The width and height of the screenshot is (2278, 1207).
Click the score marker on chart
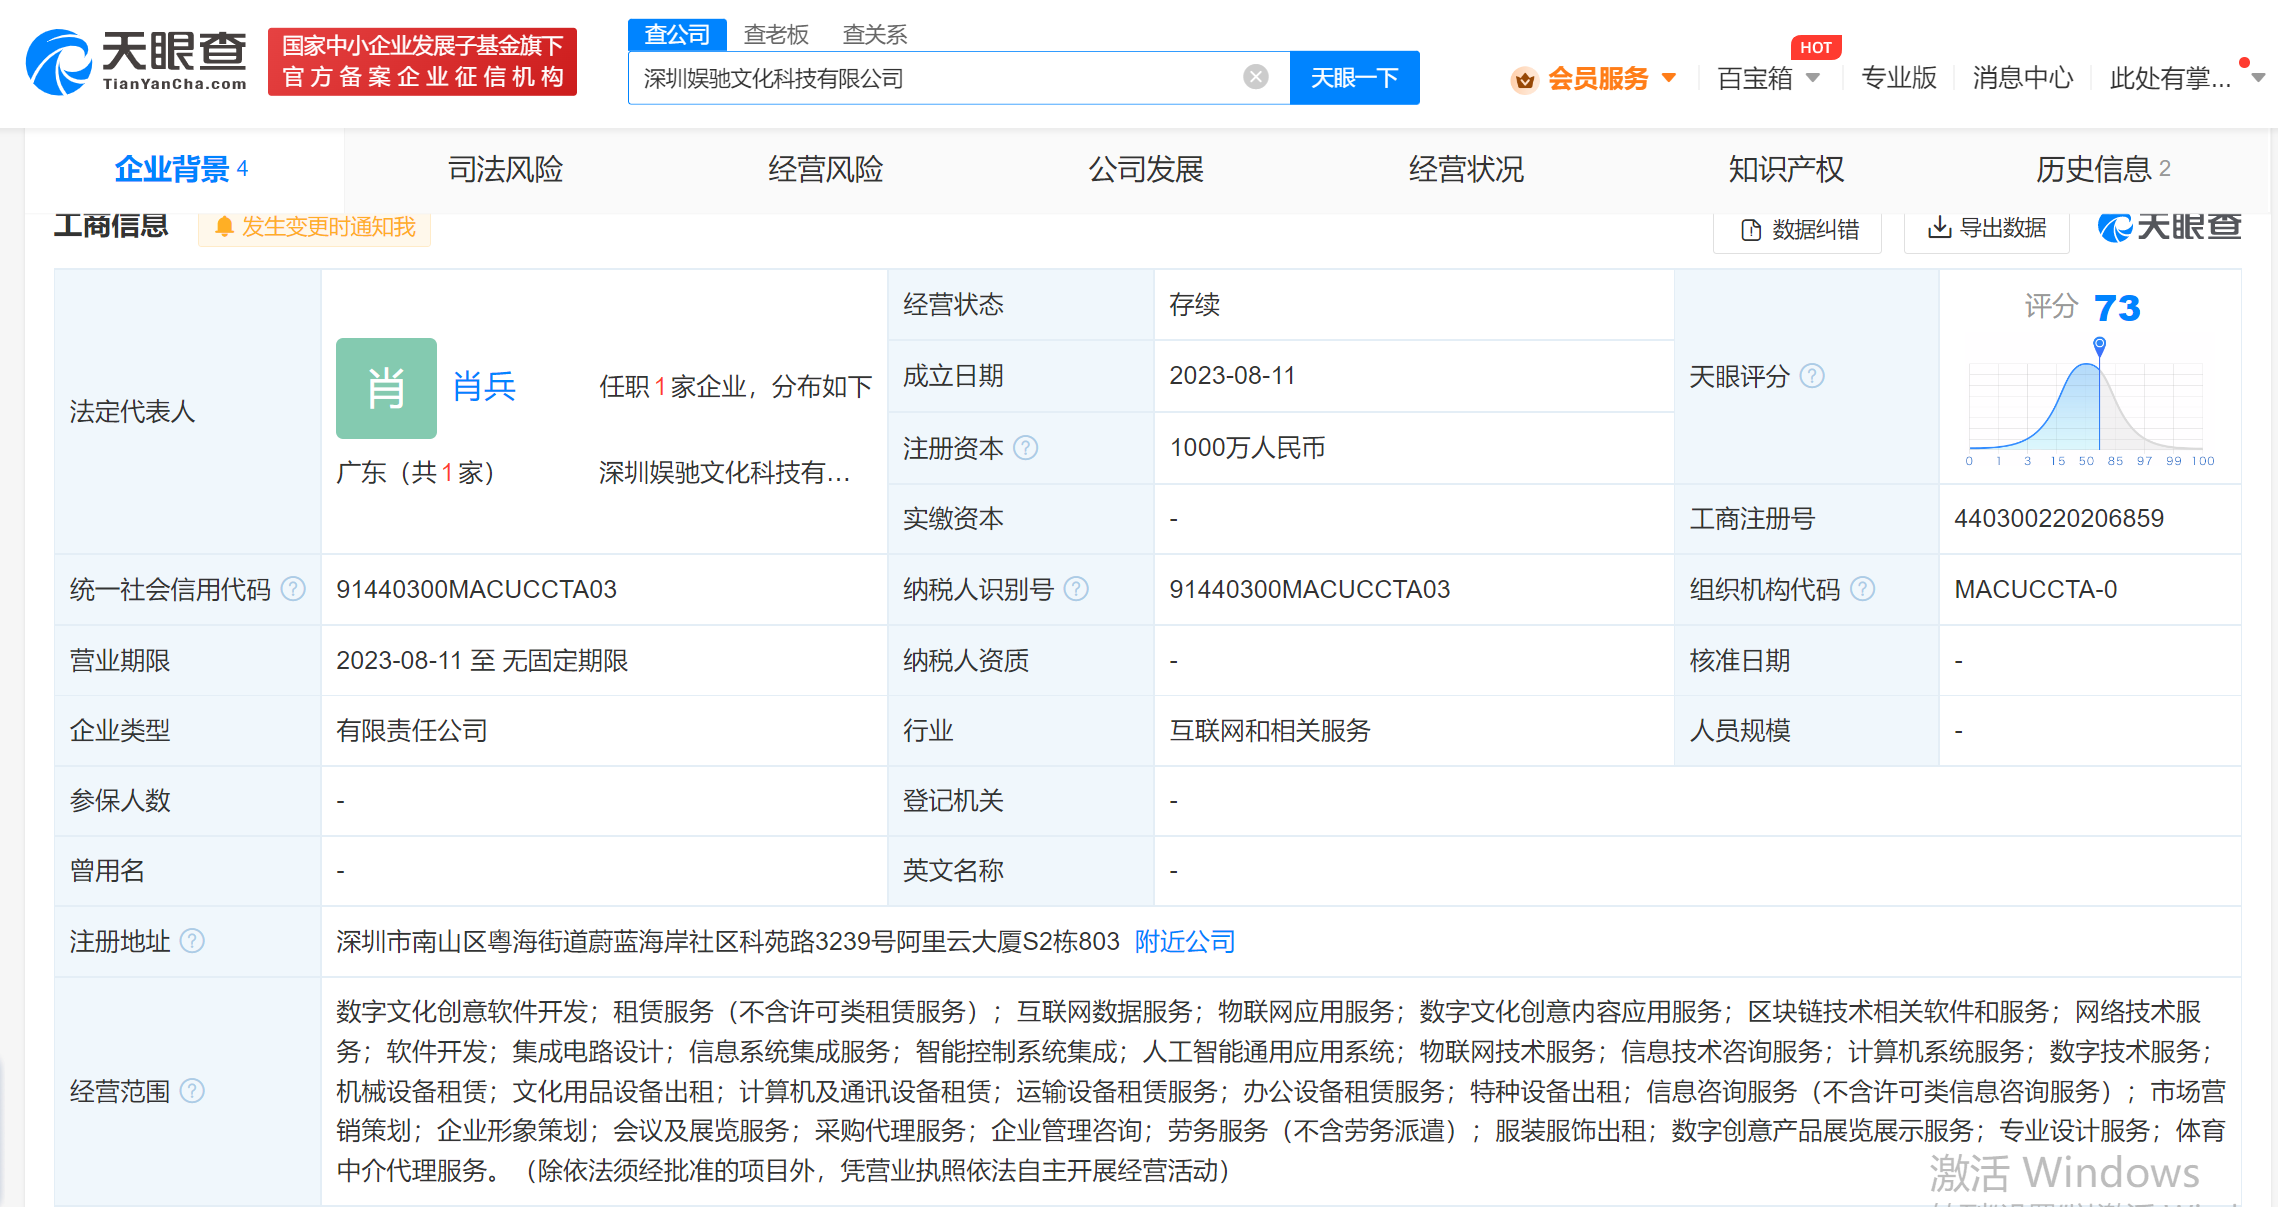tap(2099, 345)
